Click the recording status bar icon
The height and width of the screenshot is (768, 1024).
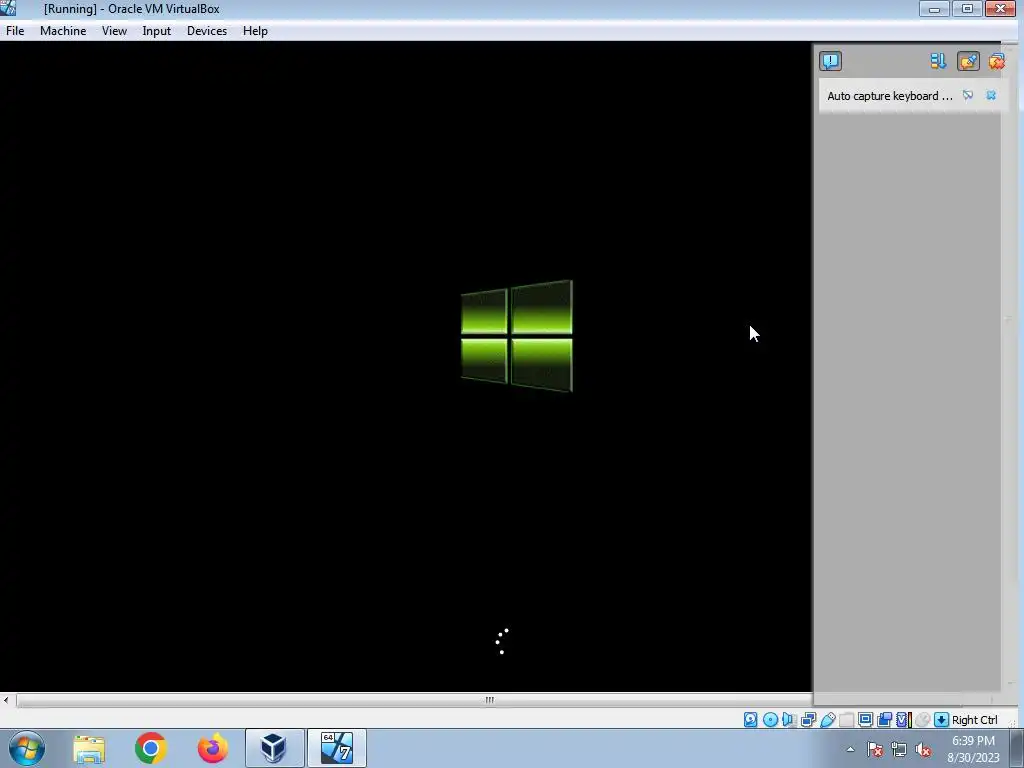pyautogui.click(x=885, y=720)
